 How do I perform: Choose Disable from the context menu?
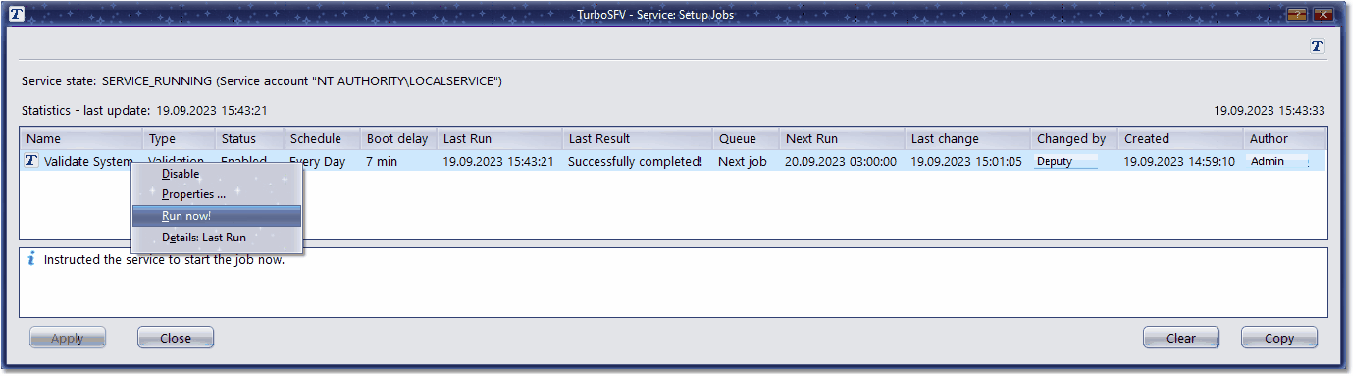217,174
